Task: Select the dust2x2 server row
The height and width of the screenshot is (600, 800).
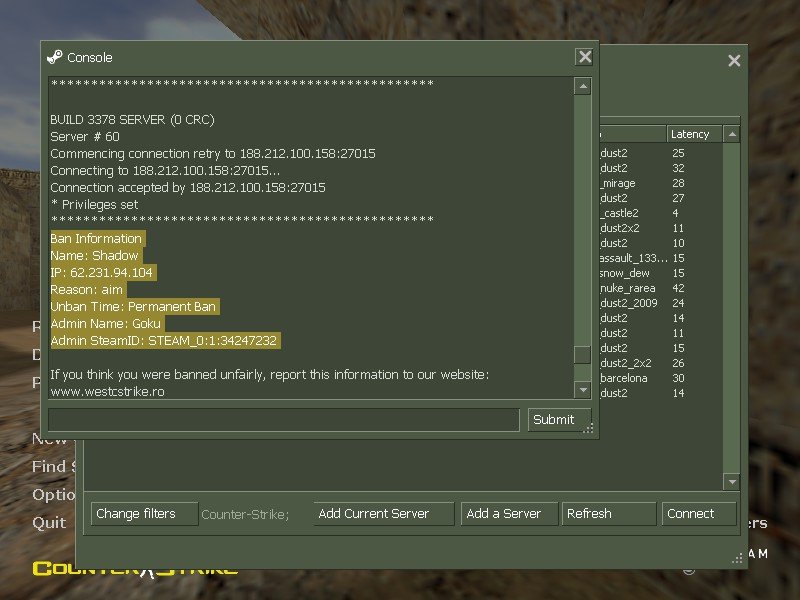Action: pos(661,228)
